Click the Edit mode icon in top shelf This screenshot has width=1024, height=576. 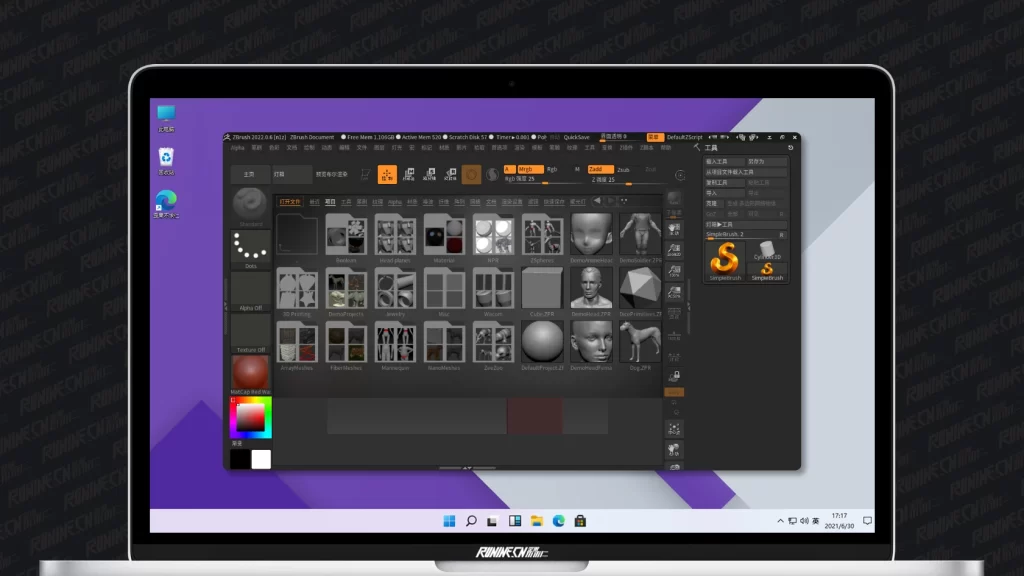coord(364,174)
